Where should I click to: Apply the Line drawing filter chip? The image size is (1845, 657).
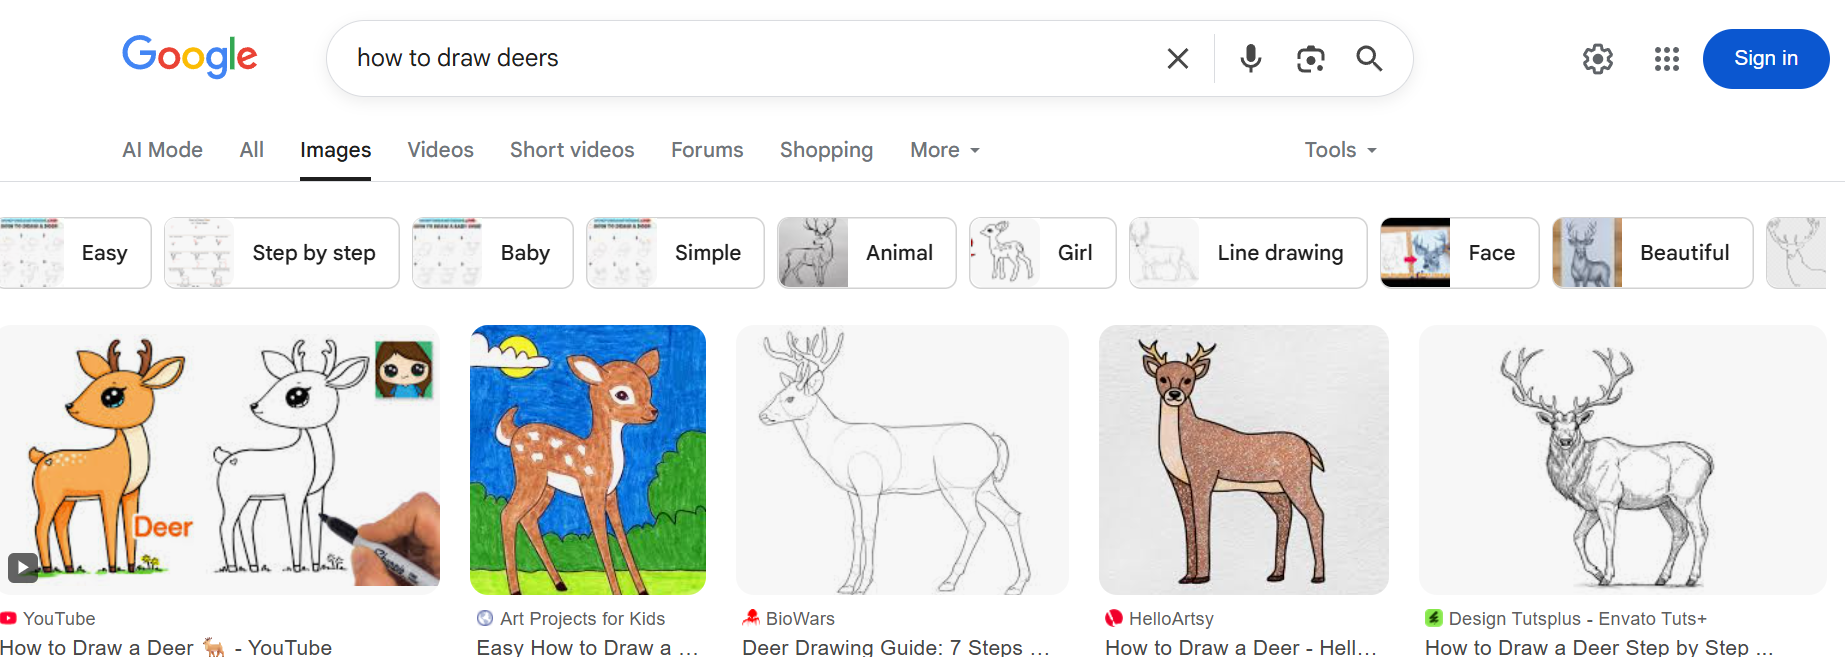tap(1248, 253)
